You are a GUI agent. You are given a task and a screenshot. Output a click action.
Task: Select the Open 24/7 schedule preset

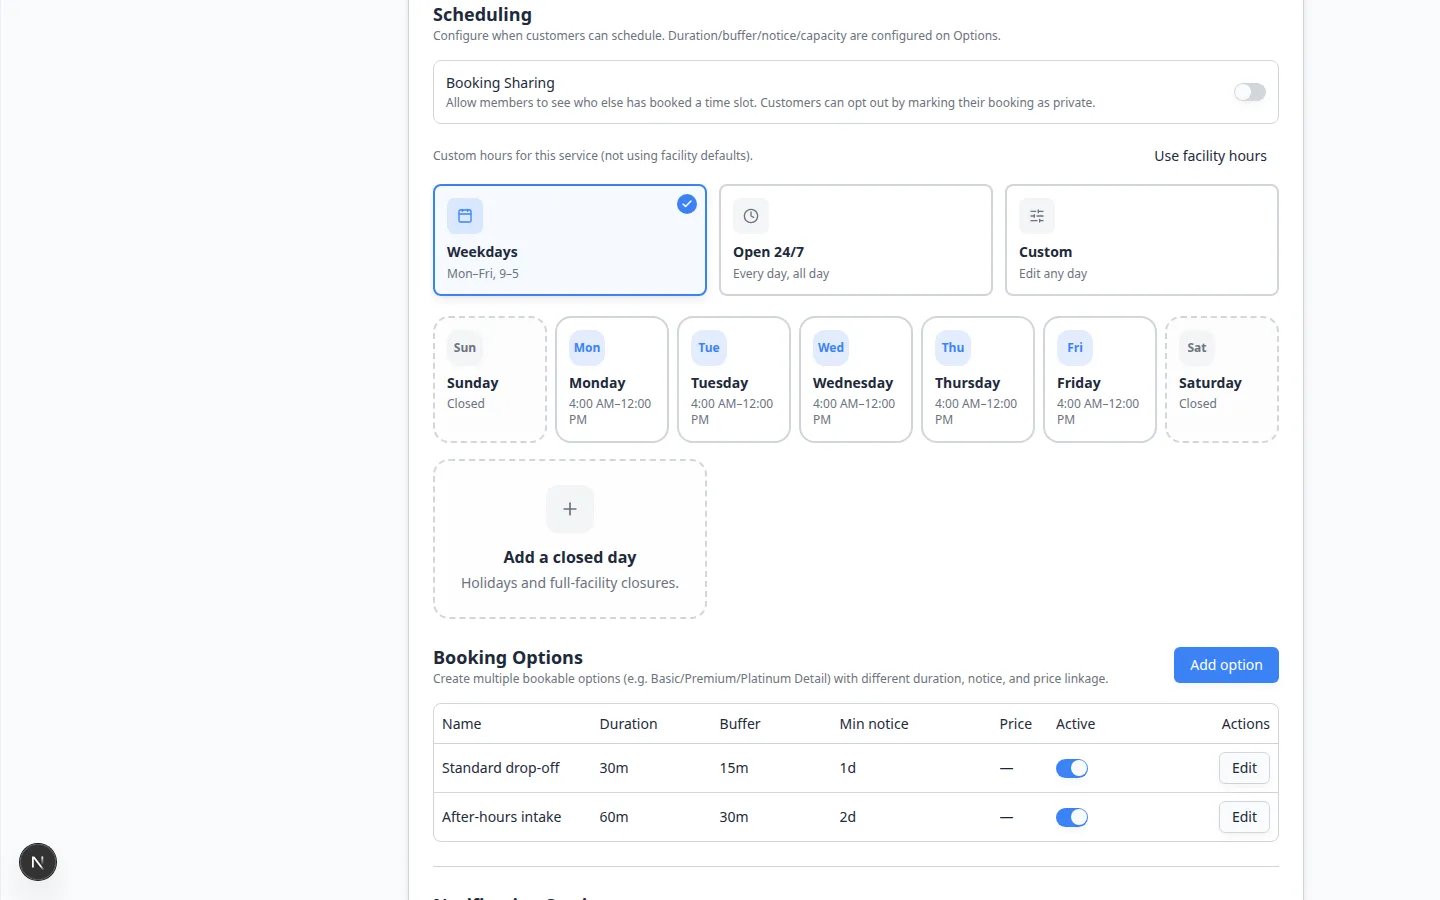856,240
